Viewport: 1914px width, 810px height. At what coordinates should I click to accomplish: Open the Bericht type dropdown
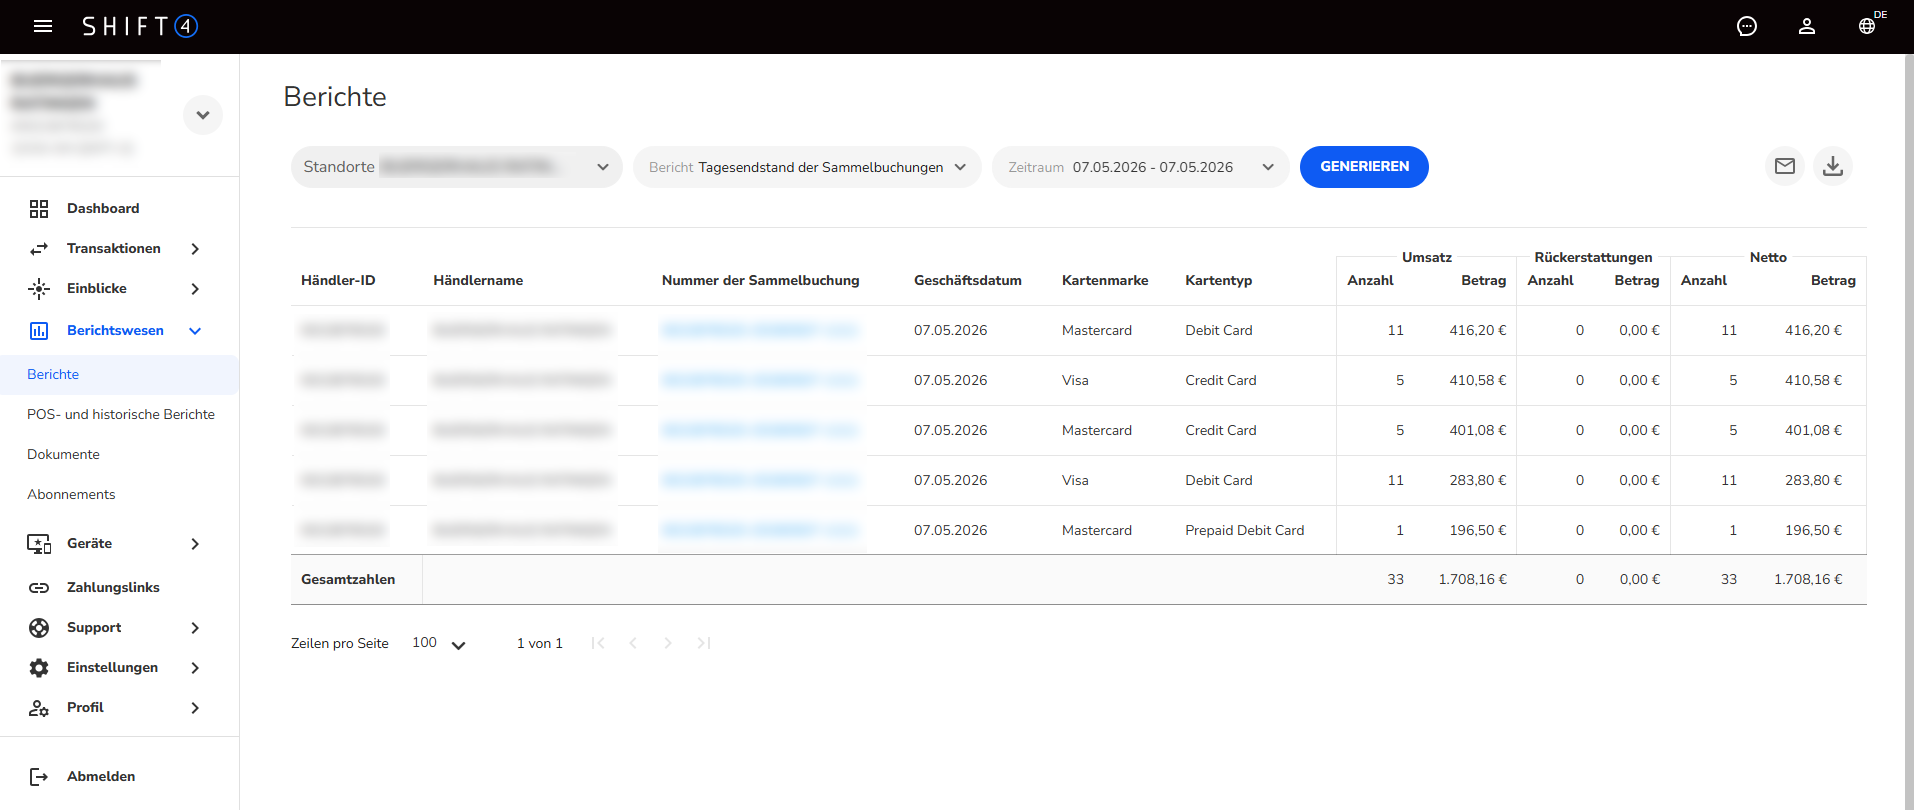[x=807, y=167]
